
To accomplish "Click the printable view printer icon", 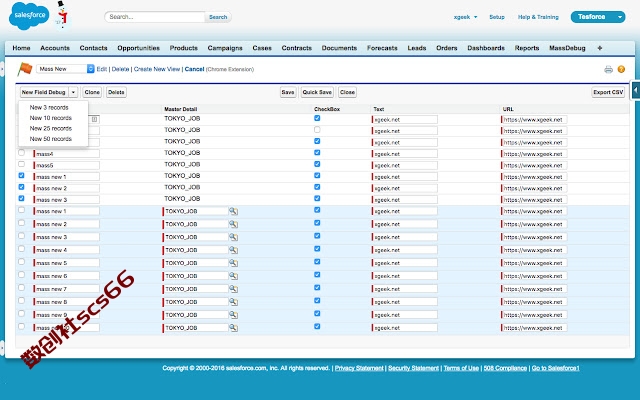I will pyautogui.click(x=608, y=69).
